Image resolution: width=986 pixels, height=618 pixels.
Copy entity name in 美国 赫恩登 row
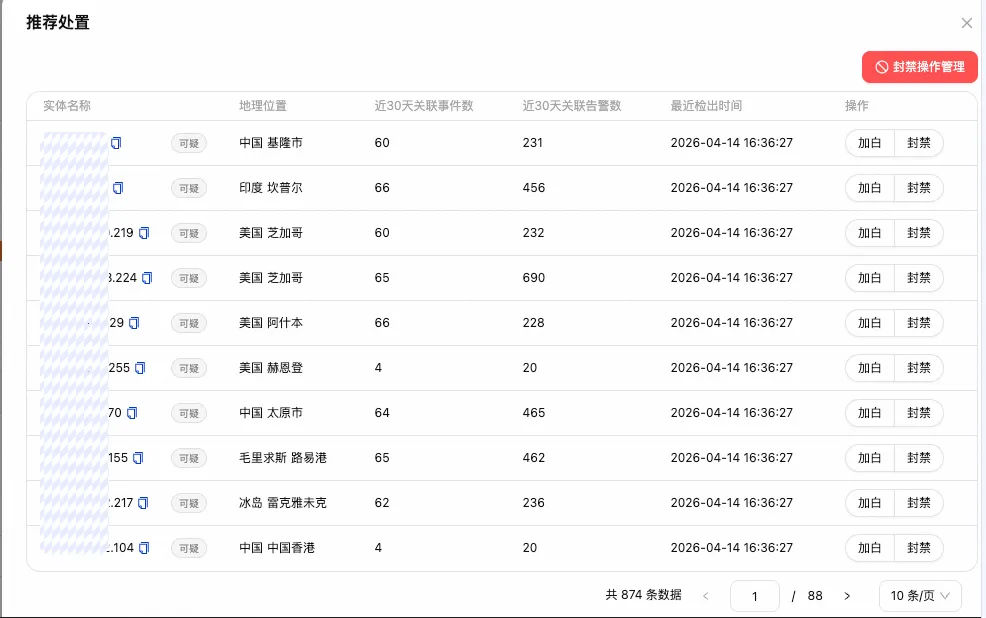tap(140, 368)
